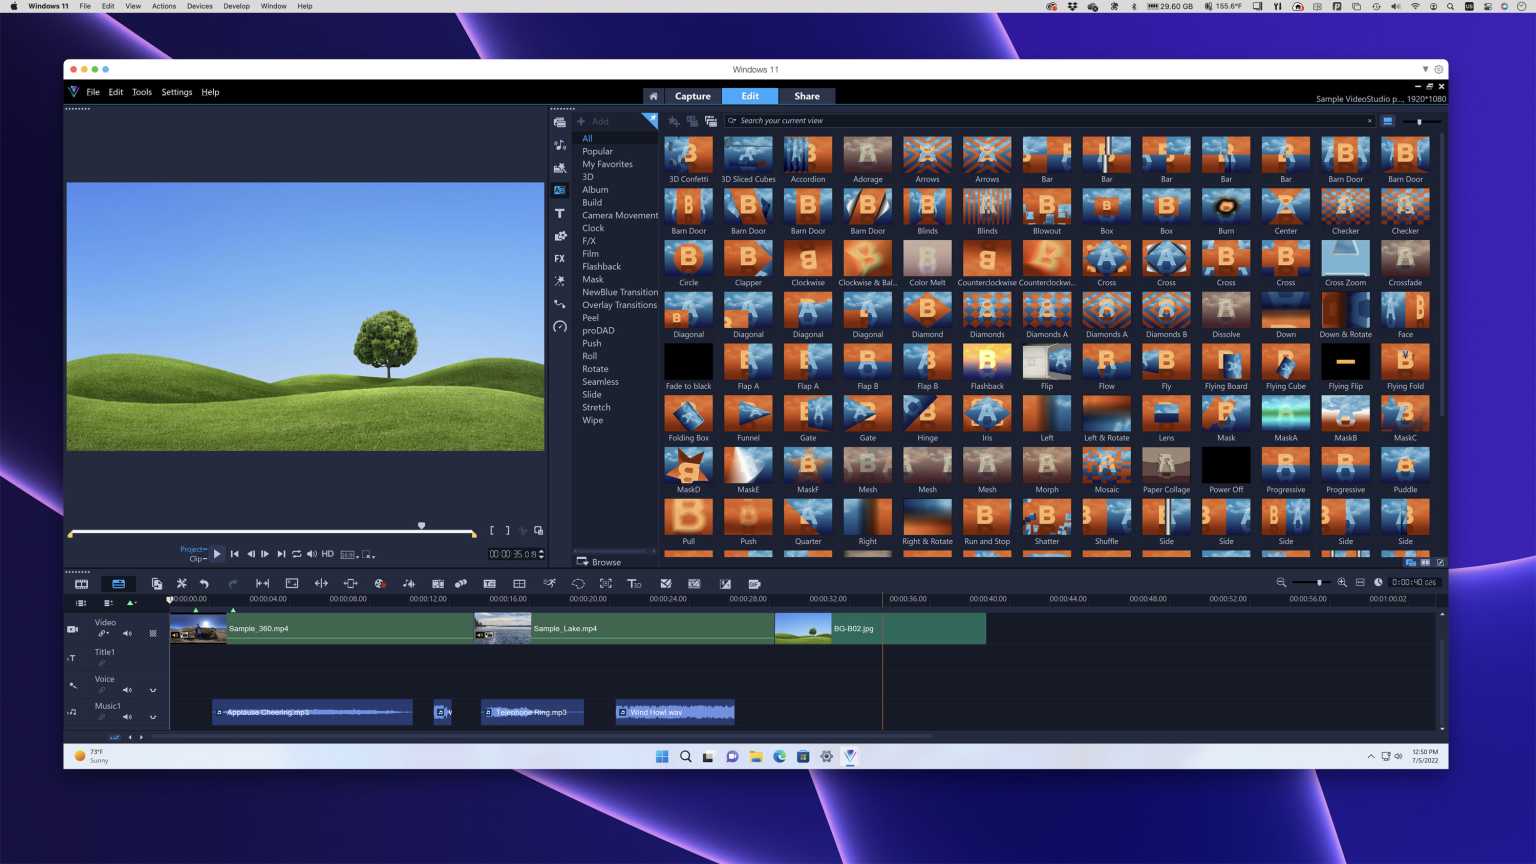Select the Transitions panel icon

559,190
